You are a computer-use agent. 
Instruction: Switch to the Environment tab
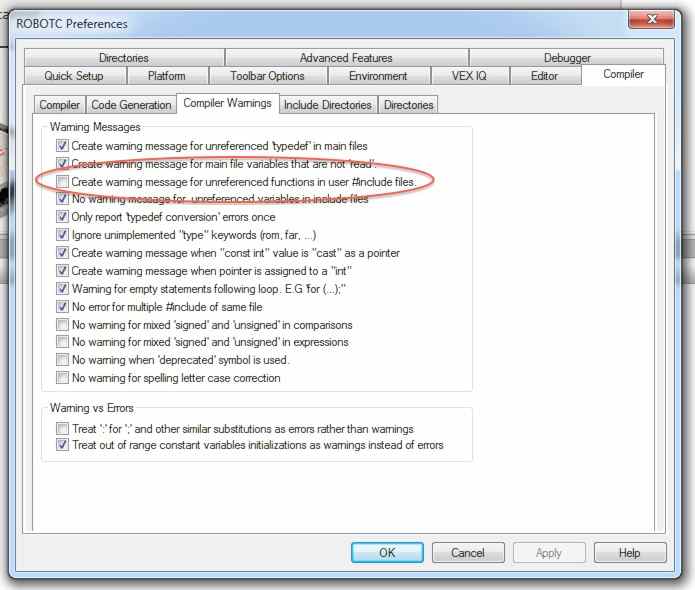tap(378, 76)
